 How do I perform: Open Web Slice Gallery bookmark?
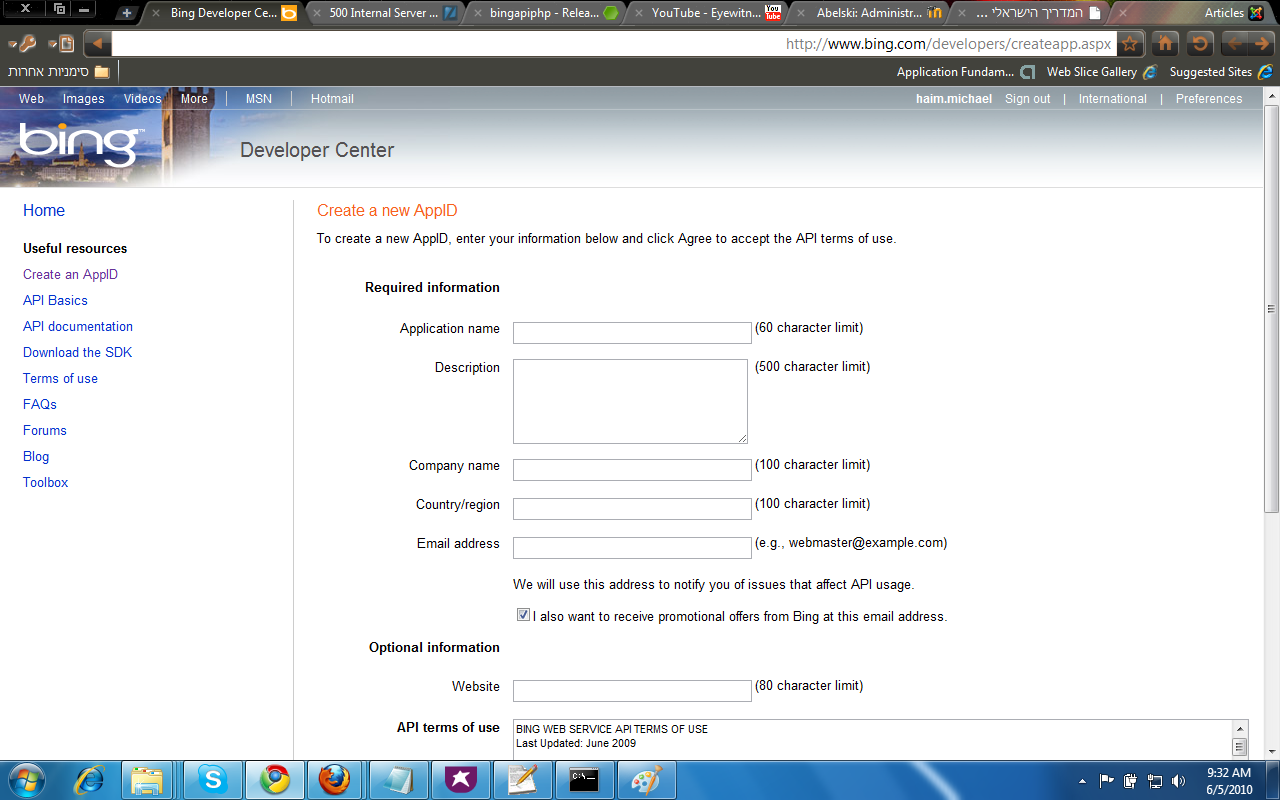click(1102, 72)
